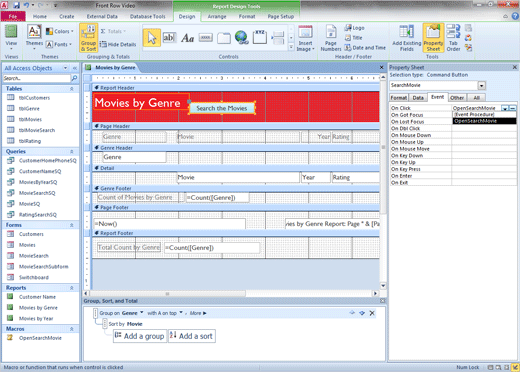Collapse the Macros group
This screenshot has height=372, width=520.
pyautogui.click(x=72, y=329)
